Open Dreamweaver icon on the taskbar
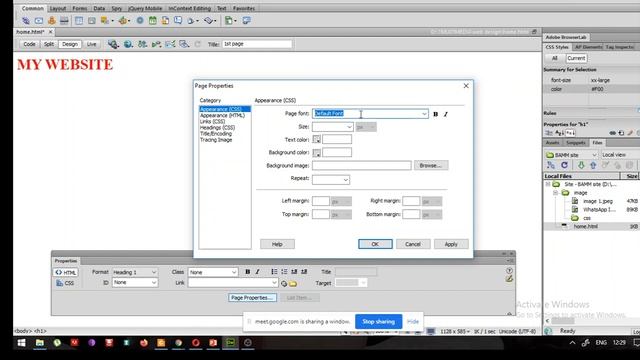The height and width of the screenshot is (360, 640). click(230, 343)
